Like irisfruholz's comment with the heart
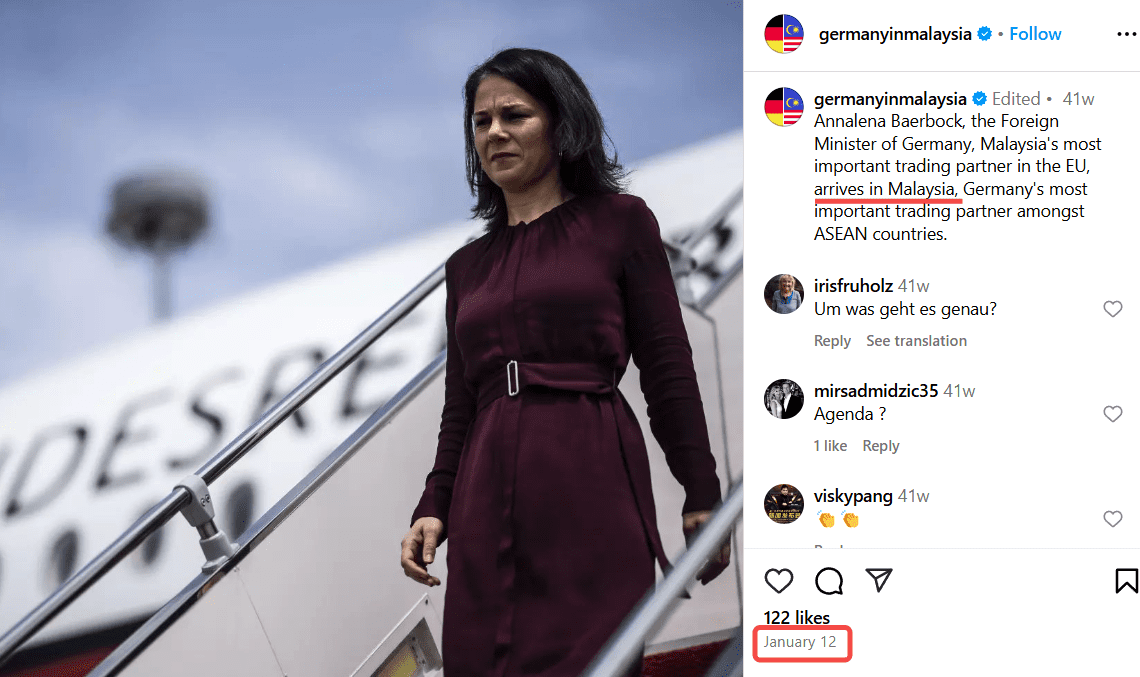 pyautogui.click(x=1112, y=309)
